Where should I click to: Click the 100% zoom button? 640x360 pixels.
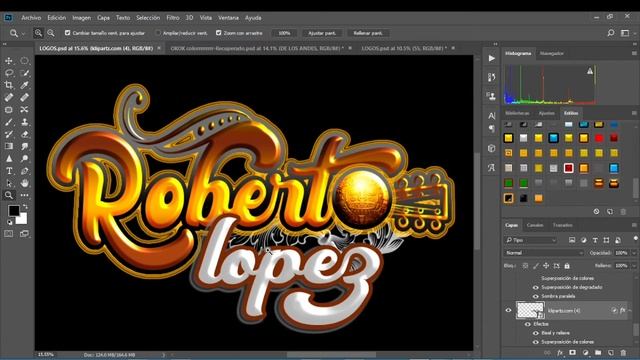click(x=284, y=33)
